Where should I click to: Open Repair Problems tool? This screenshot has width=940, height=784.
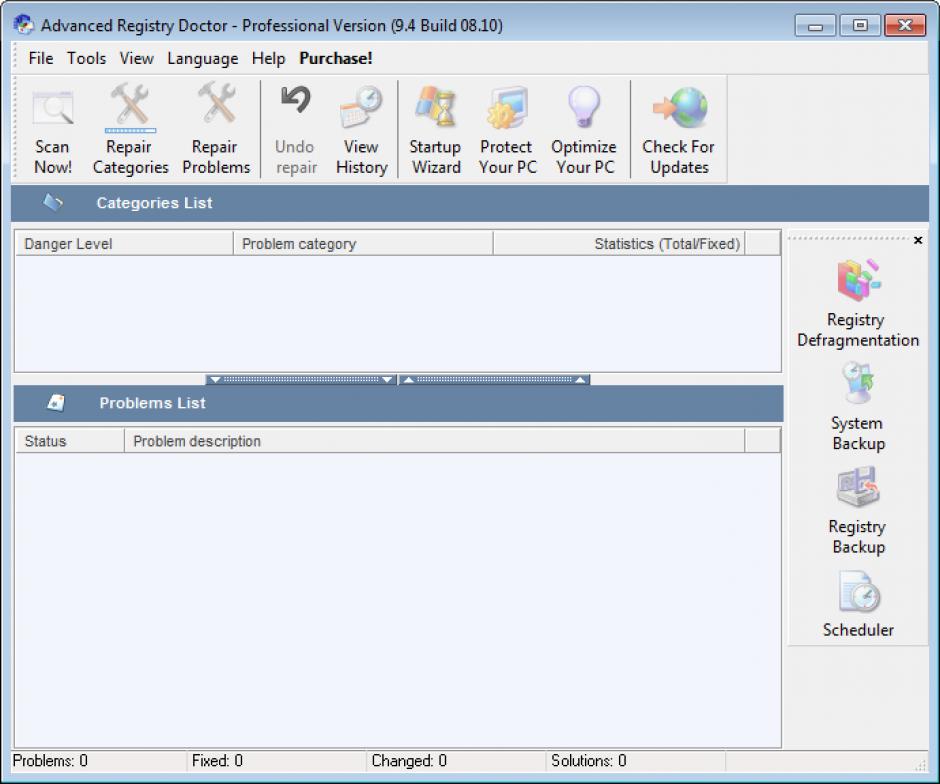(216, 129)
